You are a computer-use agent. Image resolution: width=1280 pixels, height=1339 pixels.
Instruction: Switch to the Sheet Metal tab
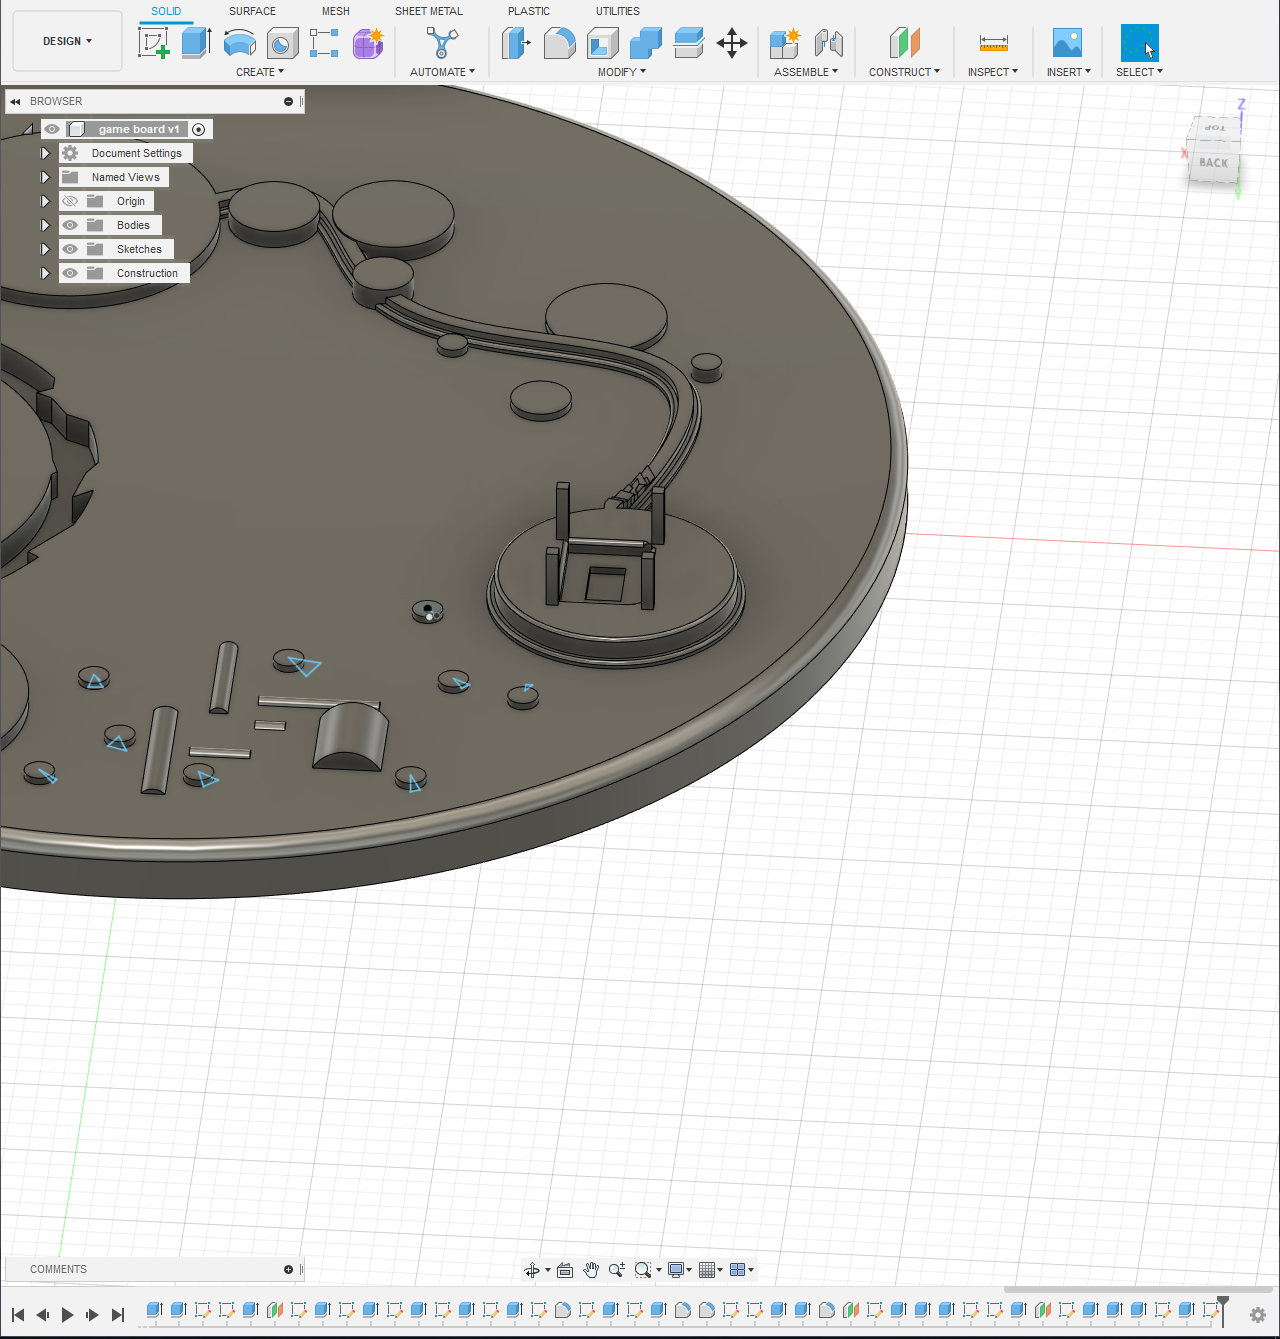coord(429,11)
